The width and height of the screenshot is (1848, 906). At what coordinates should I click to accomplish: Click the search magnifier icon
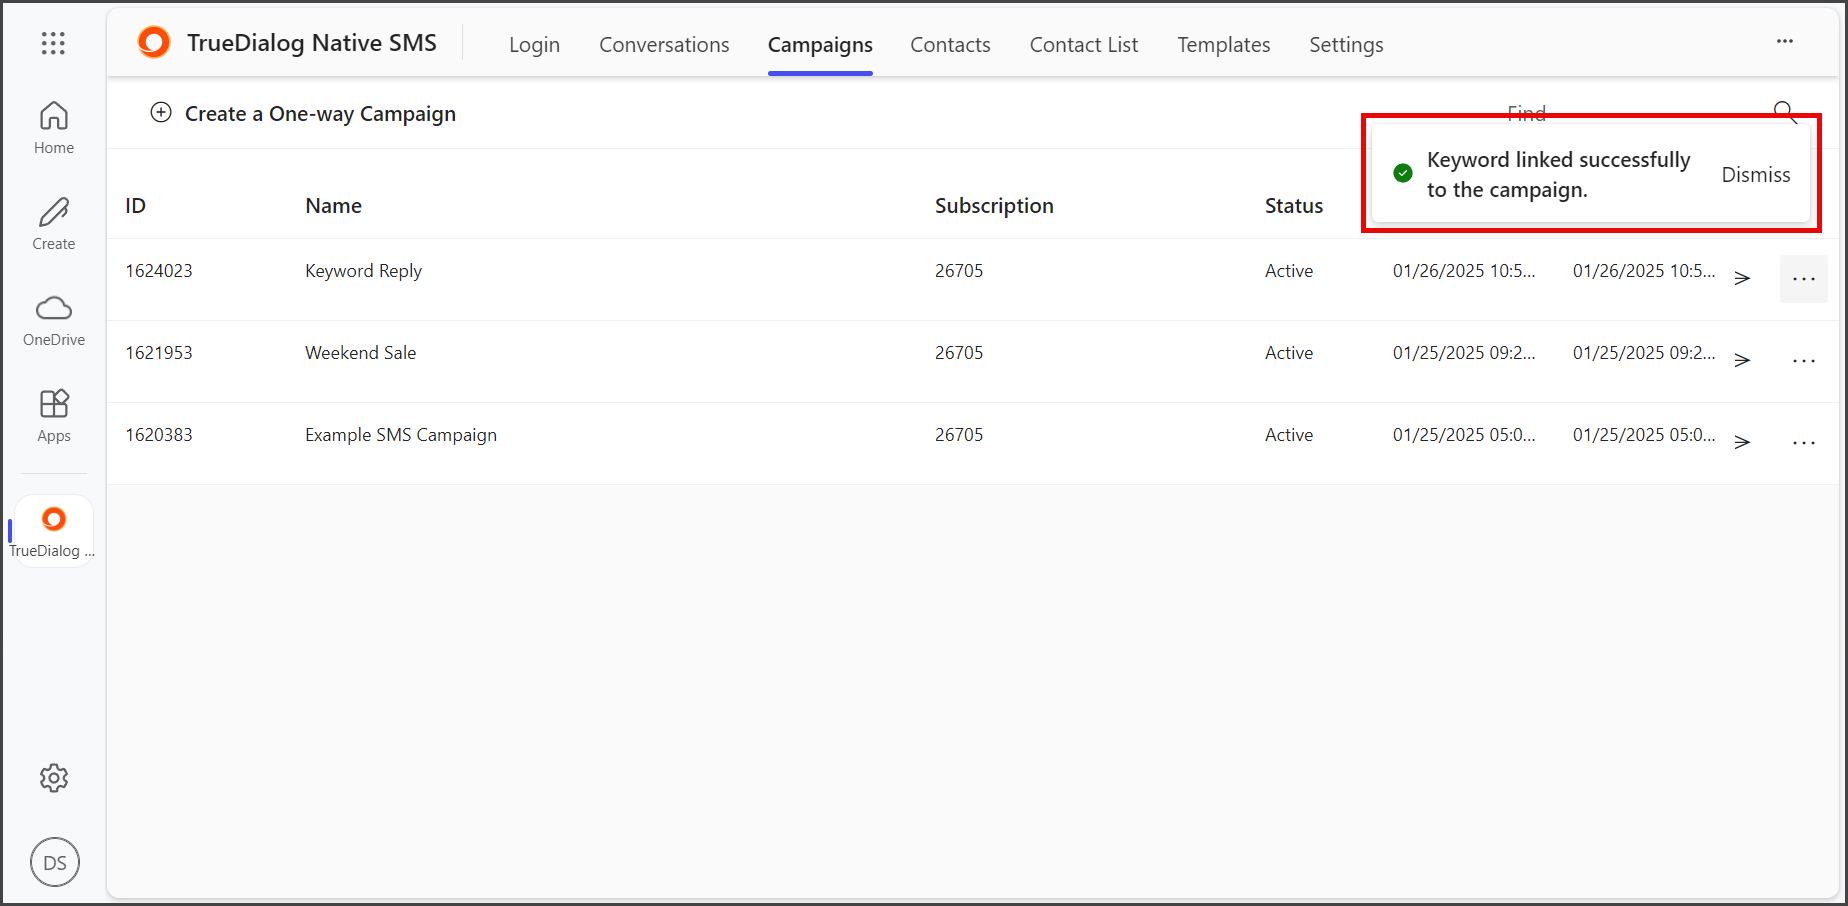pos(1785,112)
